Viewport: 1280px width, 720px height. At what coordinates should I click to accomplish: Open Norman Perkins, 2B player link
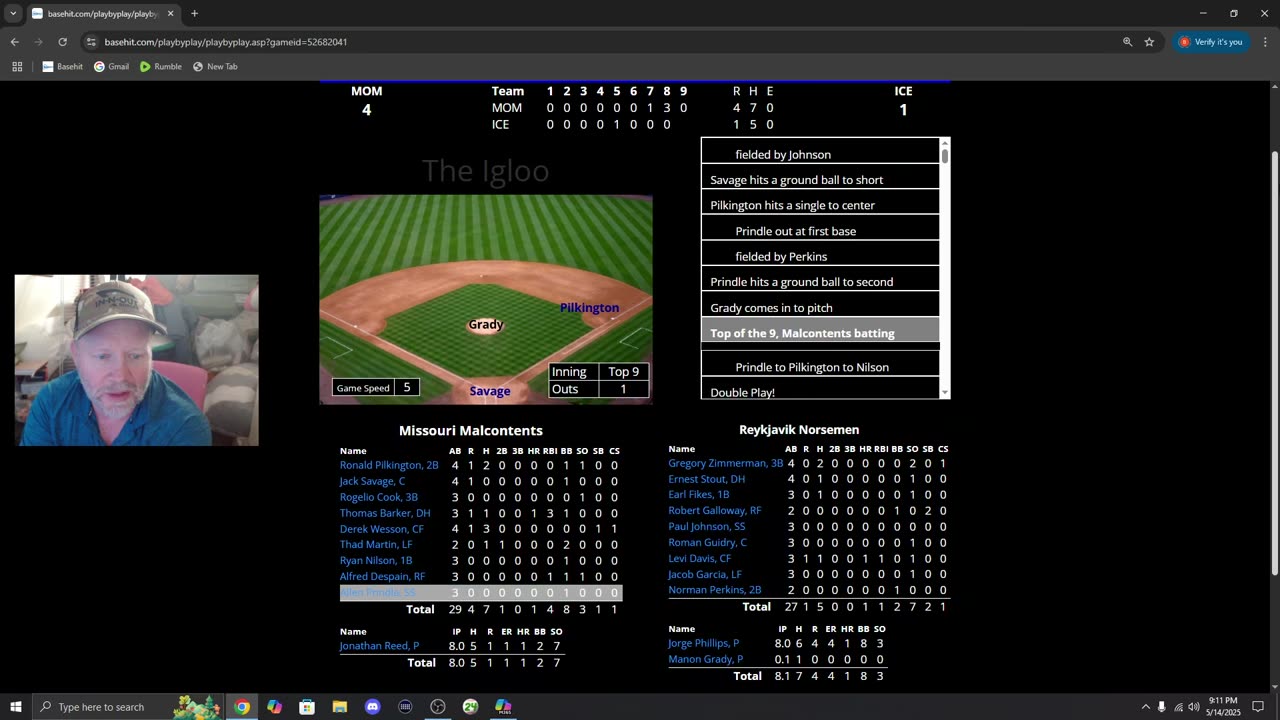[x=715, y=591]
